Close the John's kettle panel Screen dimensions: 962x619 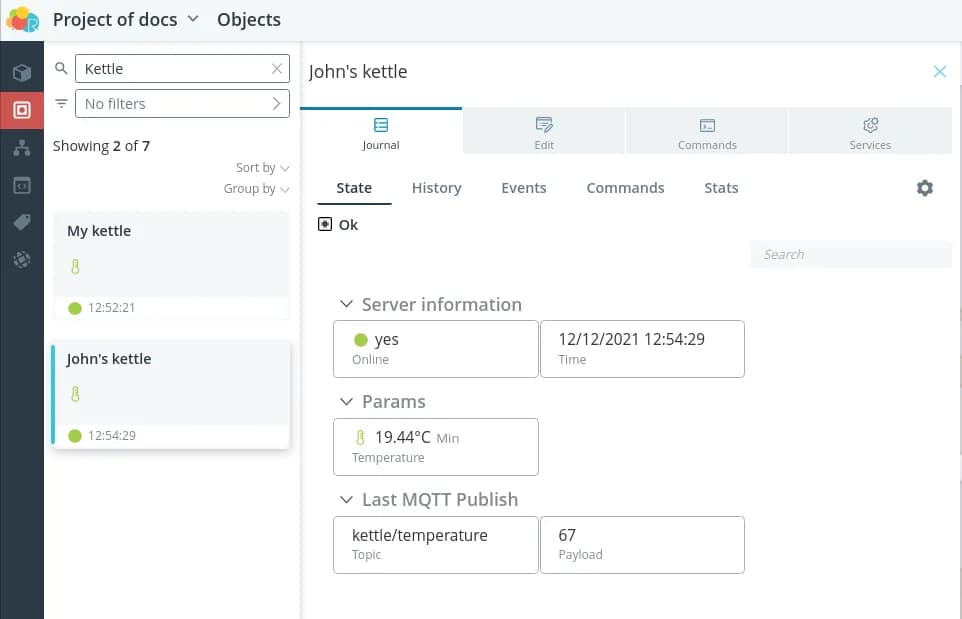[939, 71]
